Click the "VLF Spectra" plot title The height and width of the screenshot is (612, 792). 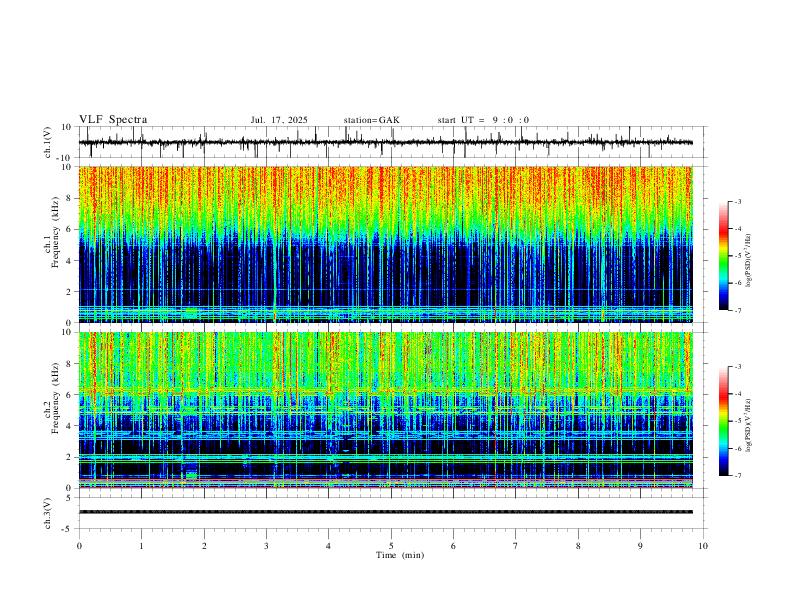(113, 120)
